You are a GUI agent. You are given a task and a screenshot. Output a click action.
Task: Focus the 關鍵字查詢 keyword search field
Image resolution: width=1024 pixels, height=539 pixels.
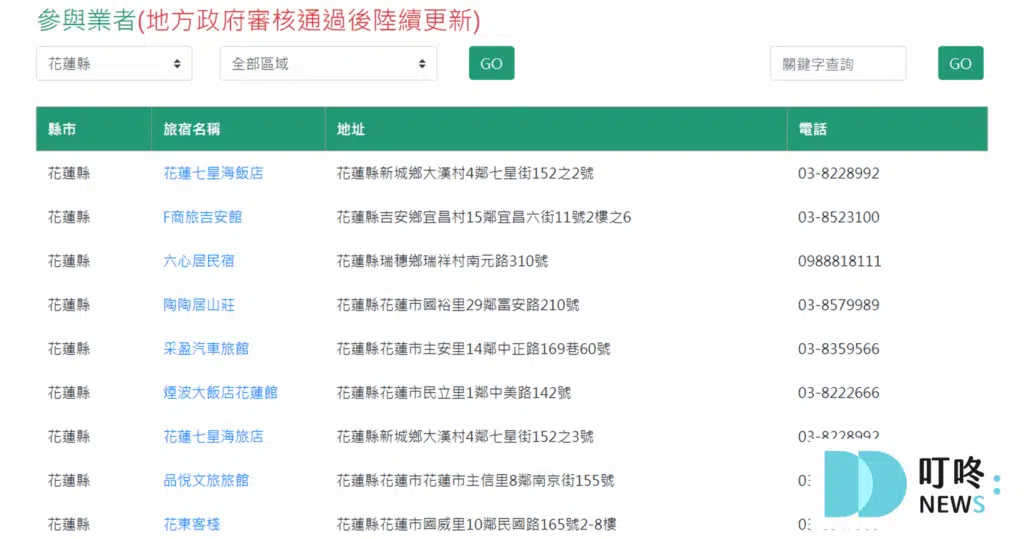pyautogui.click(x=838, y=63)
